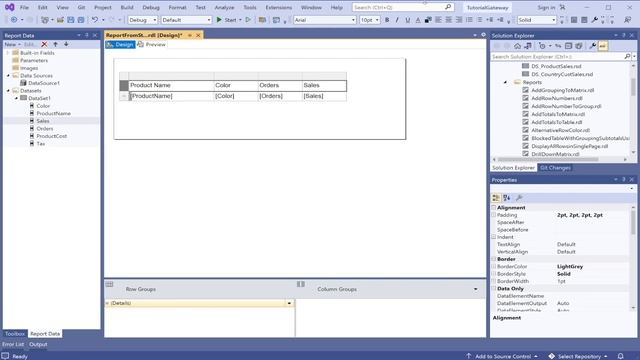The width and height of the screenshot is (640, 360).
Task: Click Add to Source Control button
Action: tap(502, 356)
